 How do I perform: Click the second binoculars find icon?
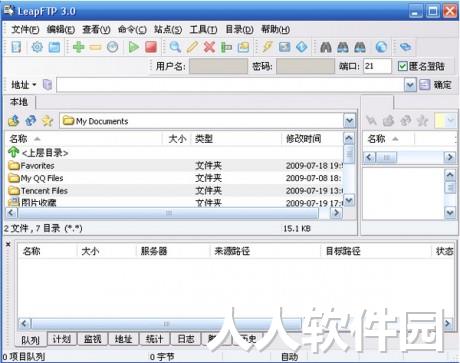pyautogui.click(x=343, y=47)
